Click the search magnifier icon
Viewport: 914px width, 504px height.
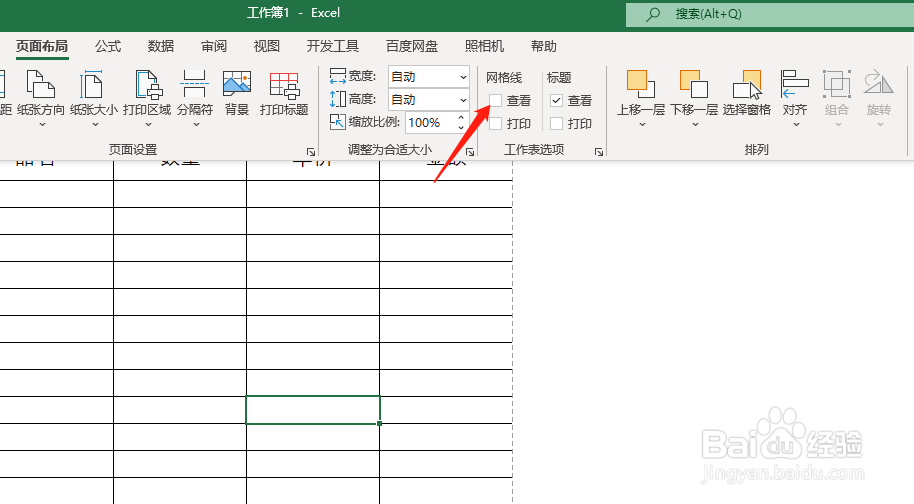(x=653, y=14)
